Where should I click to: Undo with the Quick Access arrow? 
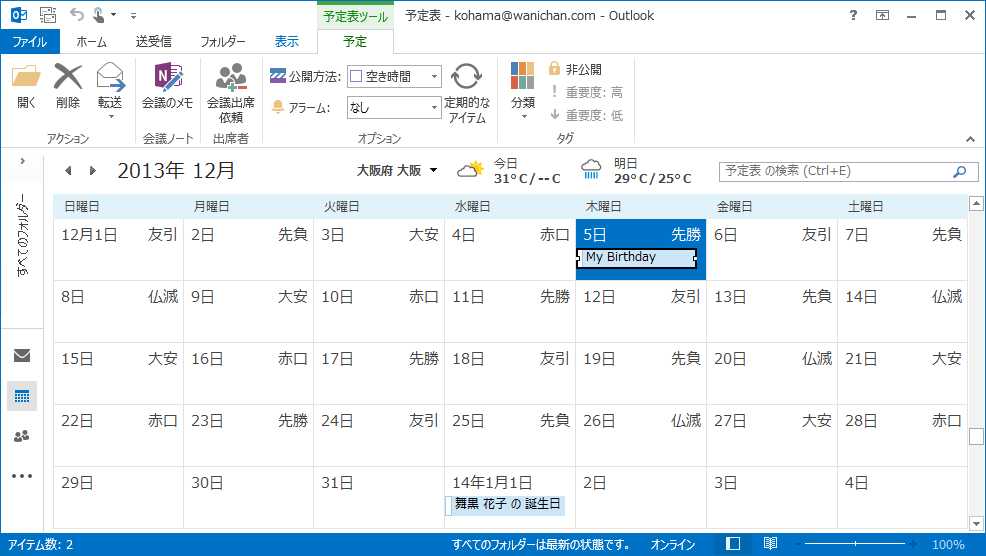pos(76,14)
